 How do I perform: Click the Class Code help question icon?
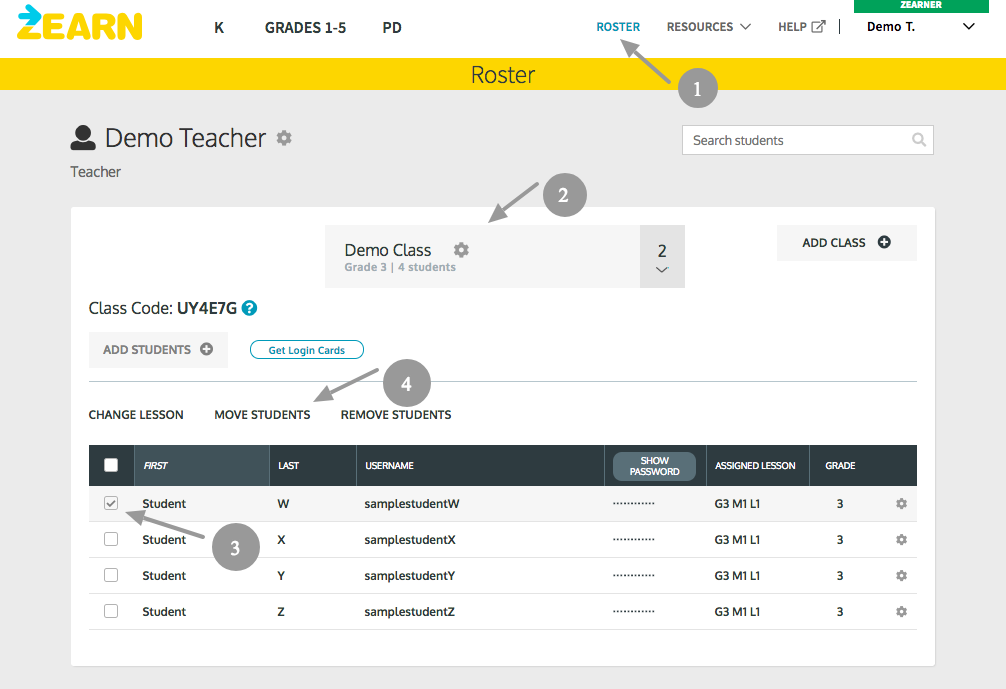pos(250,308)
